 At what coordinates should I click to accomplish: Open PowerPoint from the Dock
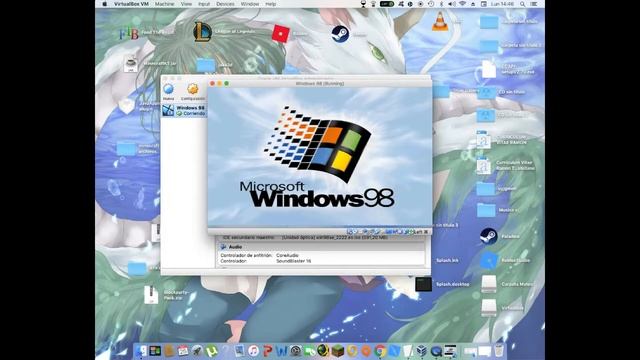tap(268, 351)
